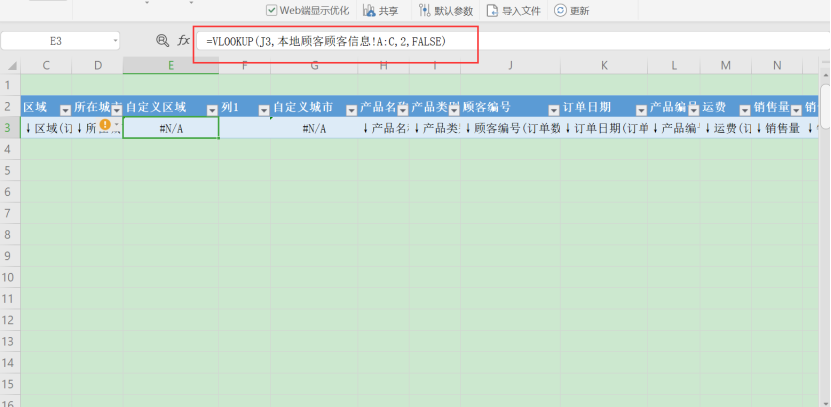The width and height of the screenshot is (831, 407).
Task: Select row 3 header
Action: [10, 128]
